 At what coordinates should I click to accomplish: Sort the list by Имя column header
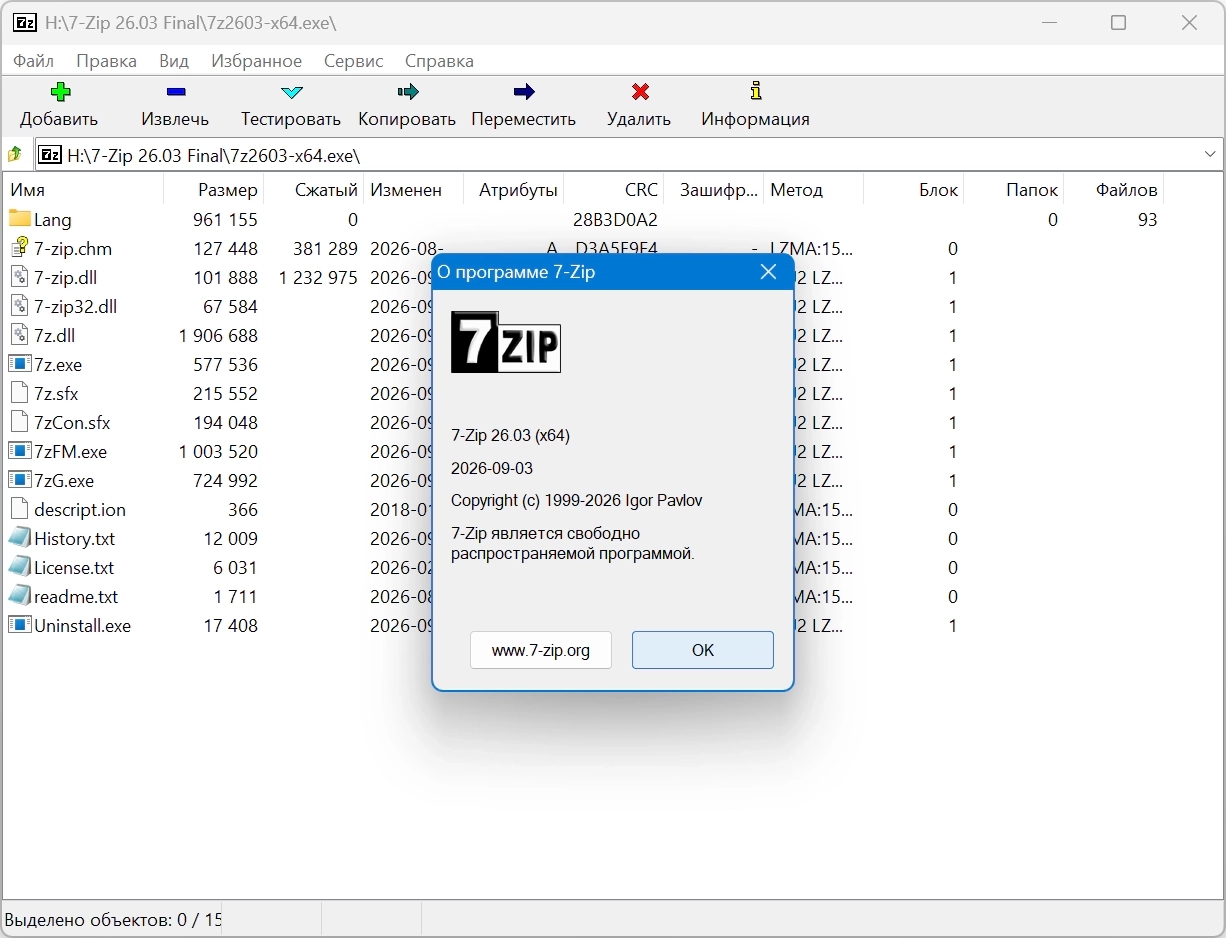84,189
